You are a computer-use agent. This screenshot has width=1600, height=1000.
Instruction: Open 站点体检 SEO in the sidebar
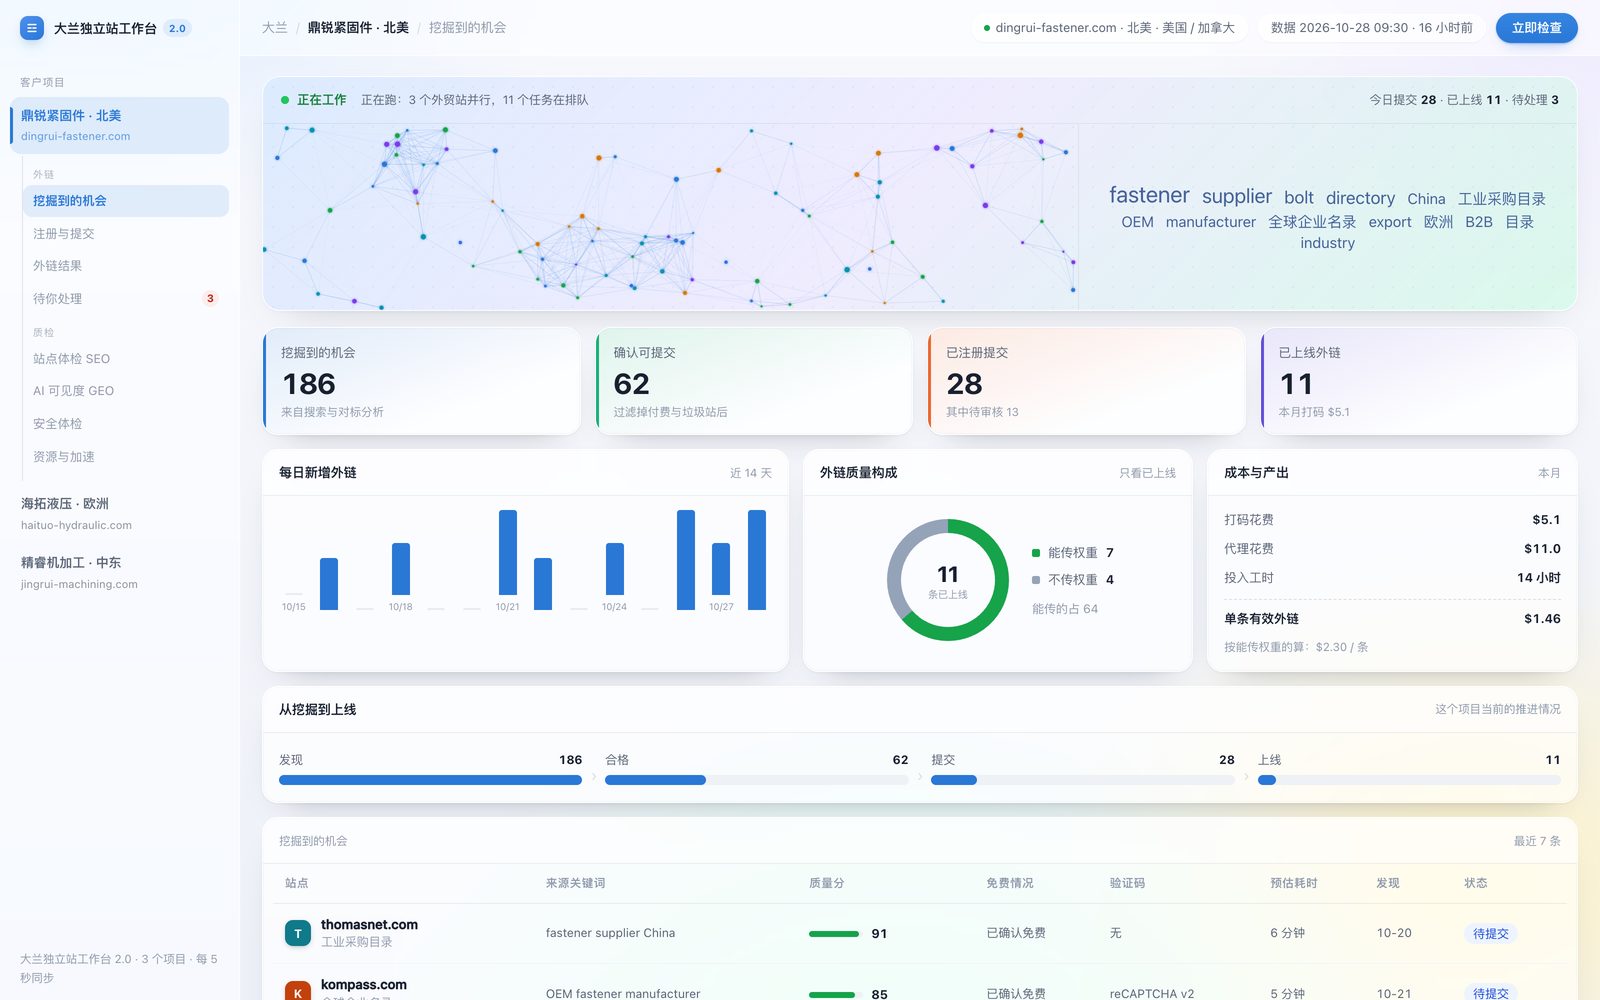(x=125, y=359)
